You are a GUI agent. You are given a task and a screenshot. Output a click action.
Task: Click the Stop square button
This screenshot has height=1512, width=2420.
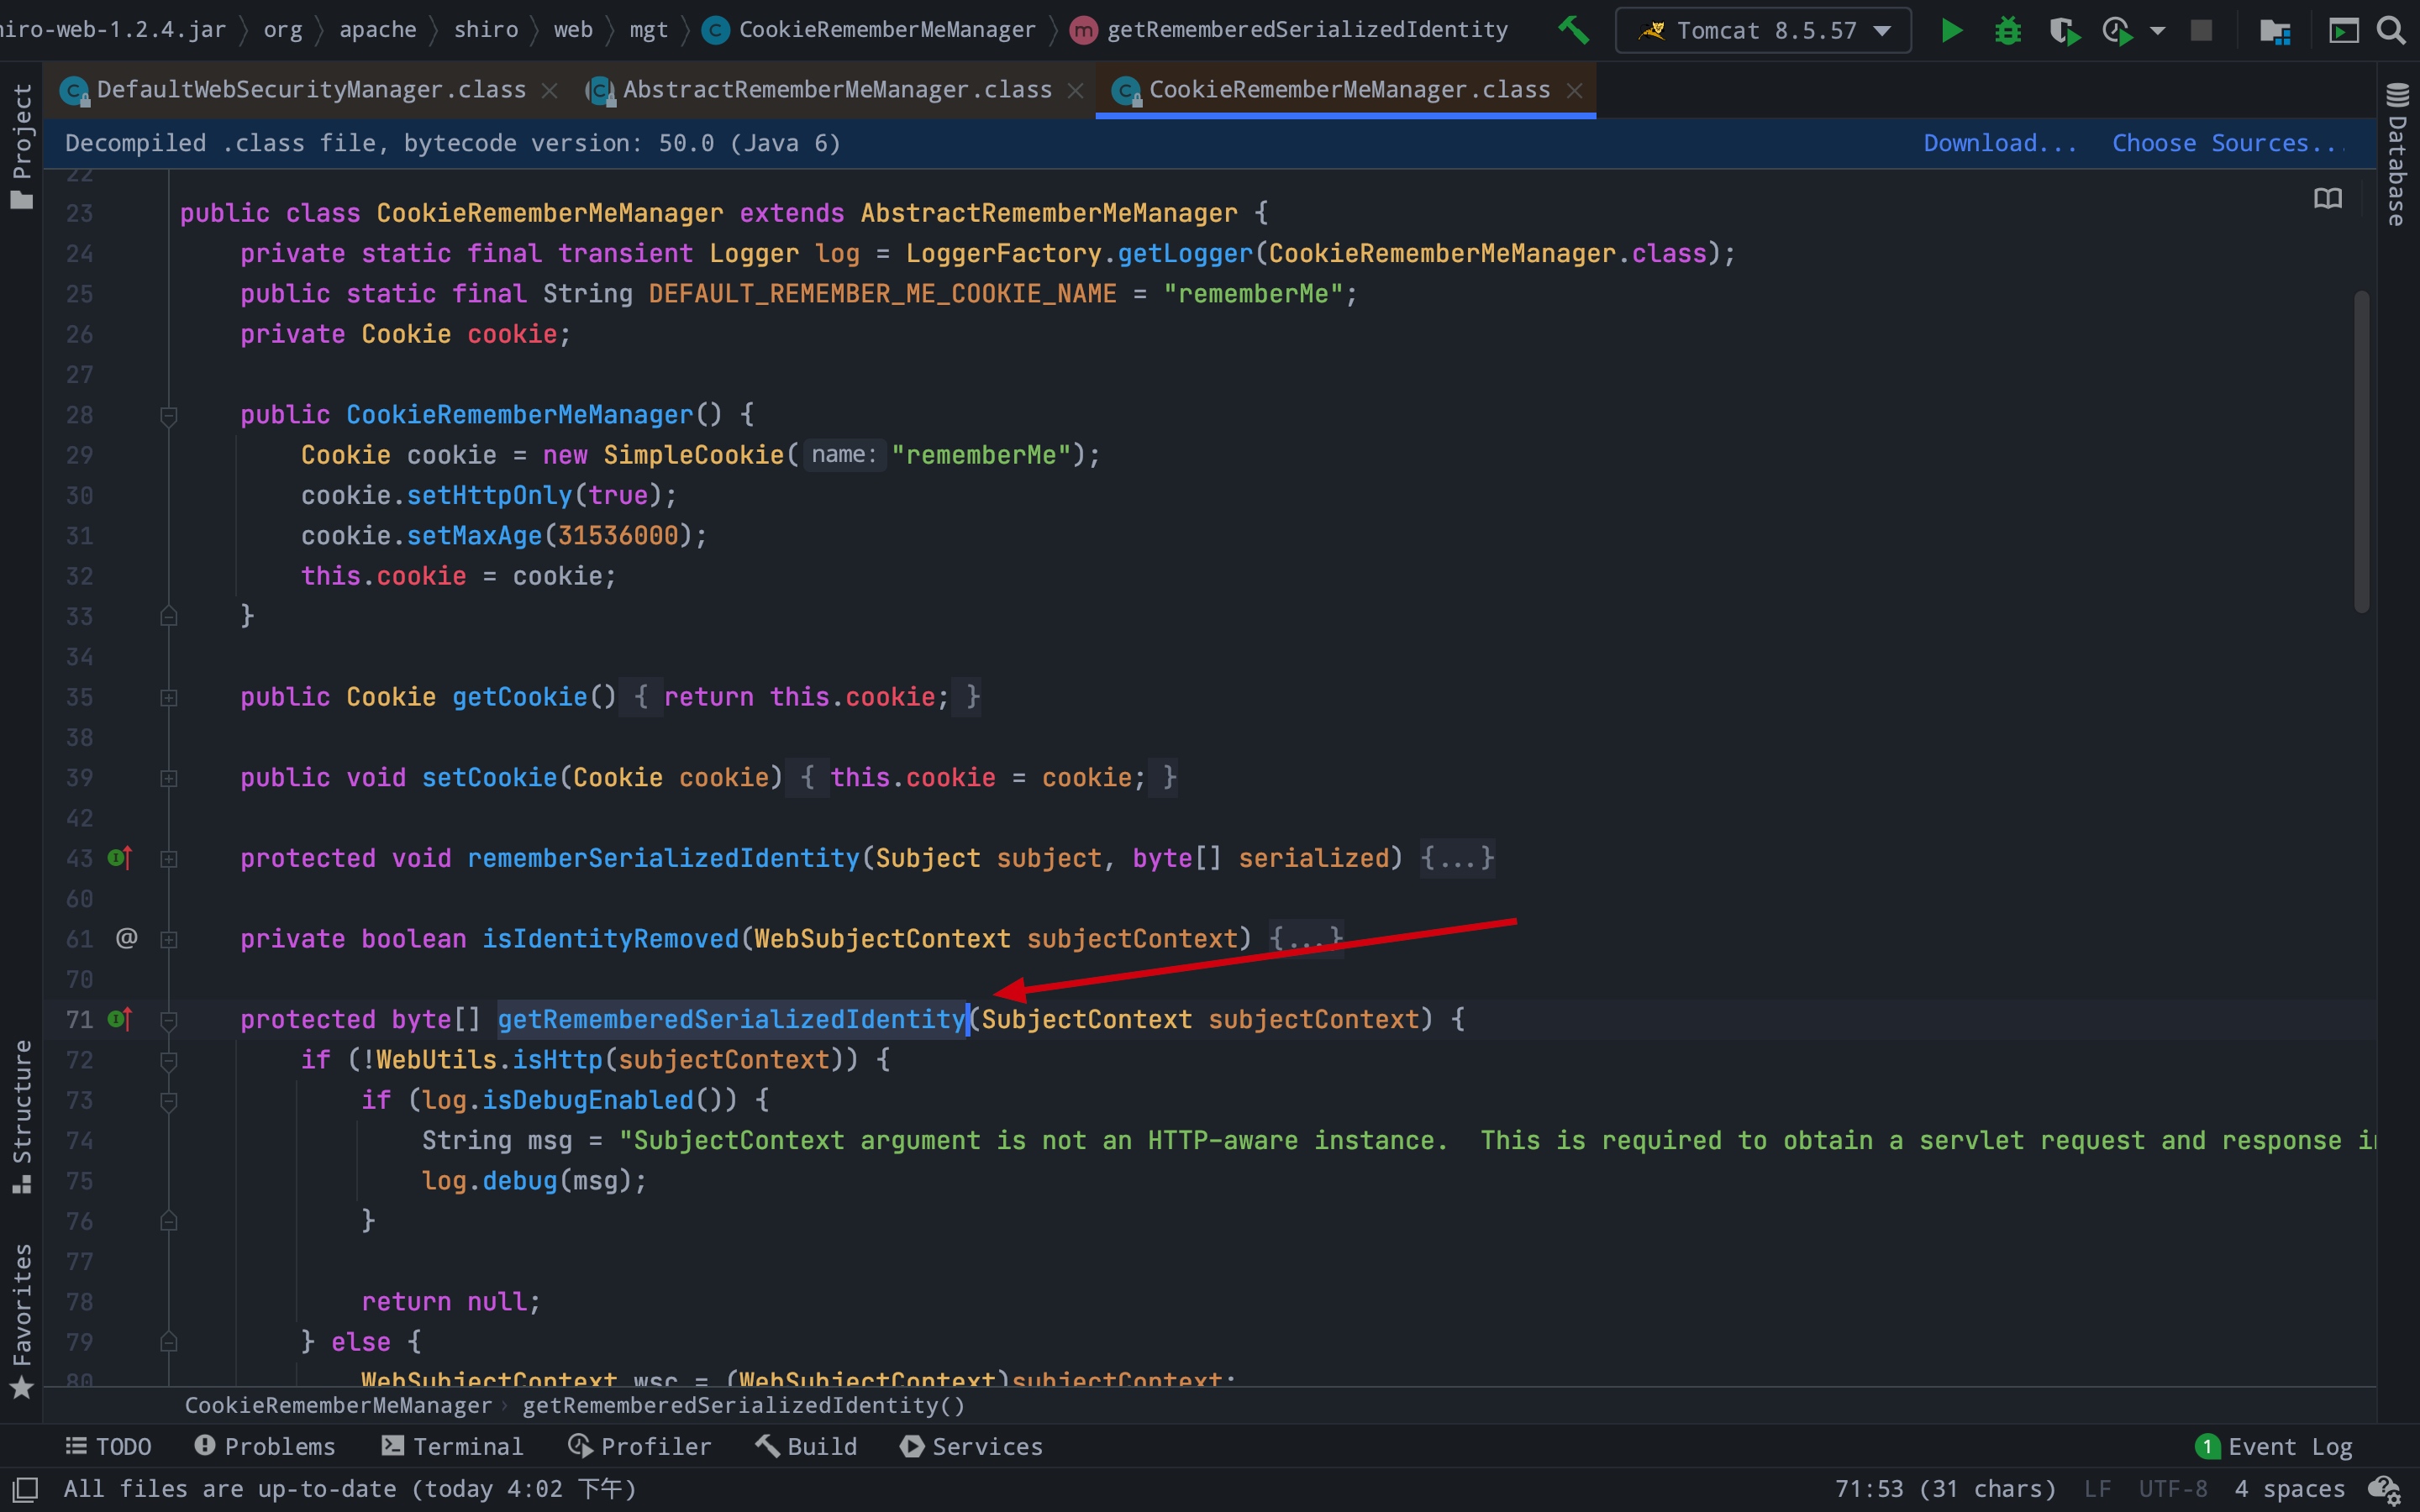tap(2201, 30)
